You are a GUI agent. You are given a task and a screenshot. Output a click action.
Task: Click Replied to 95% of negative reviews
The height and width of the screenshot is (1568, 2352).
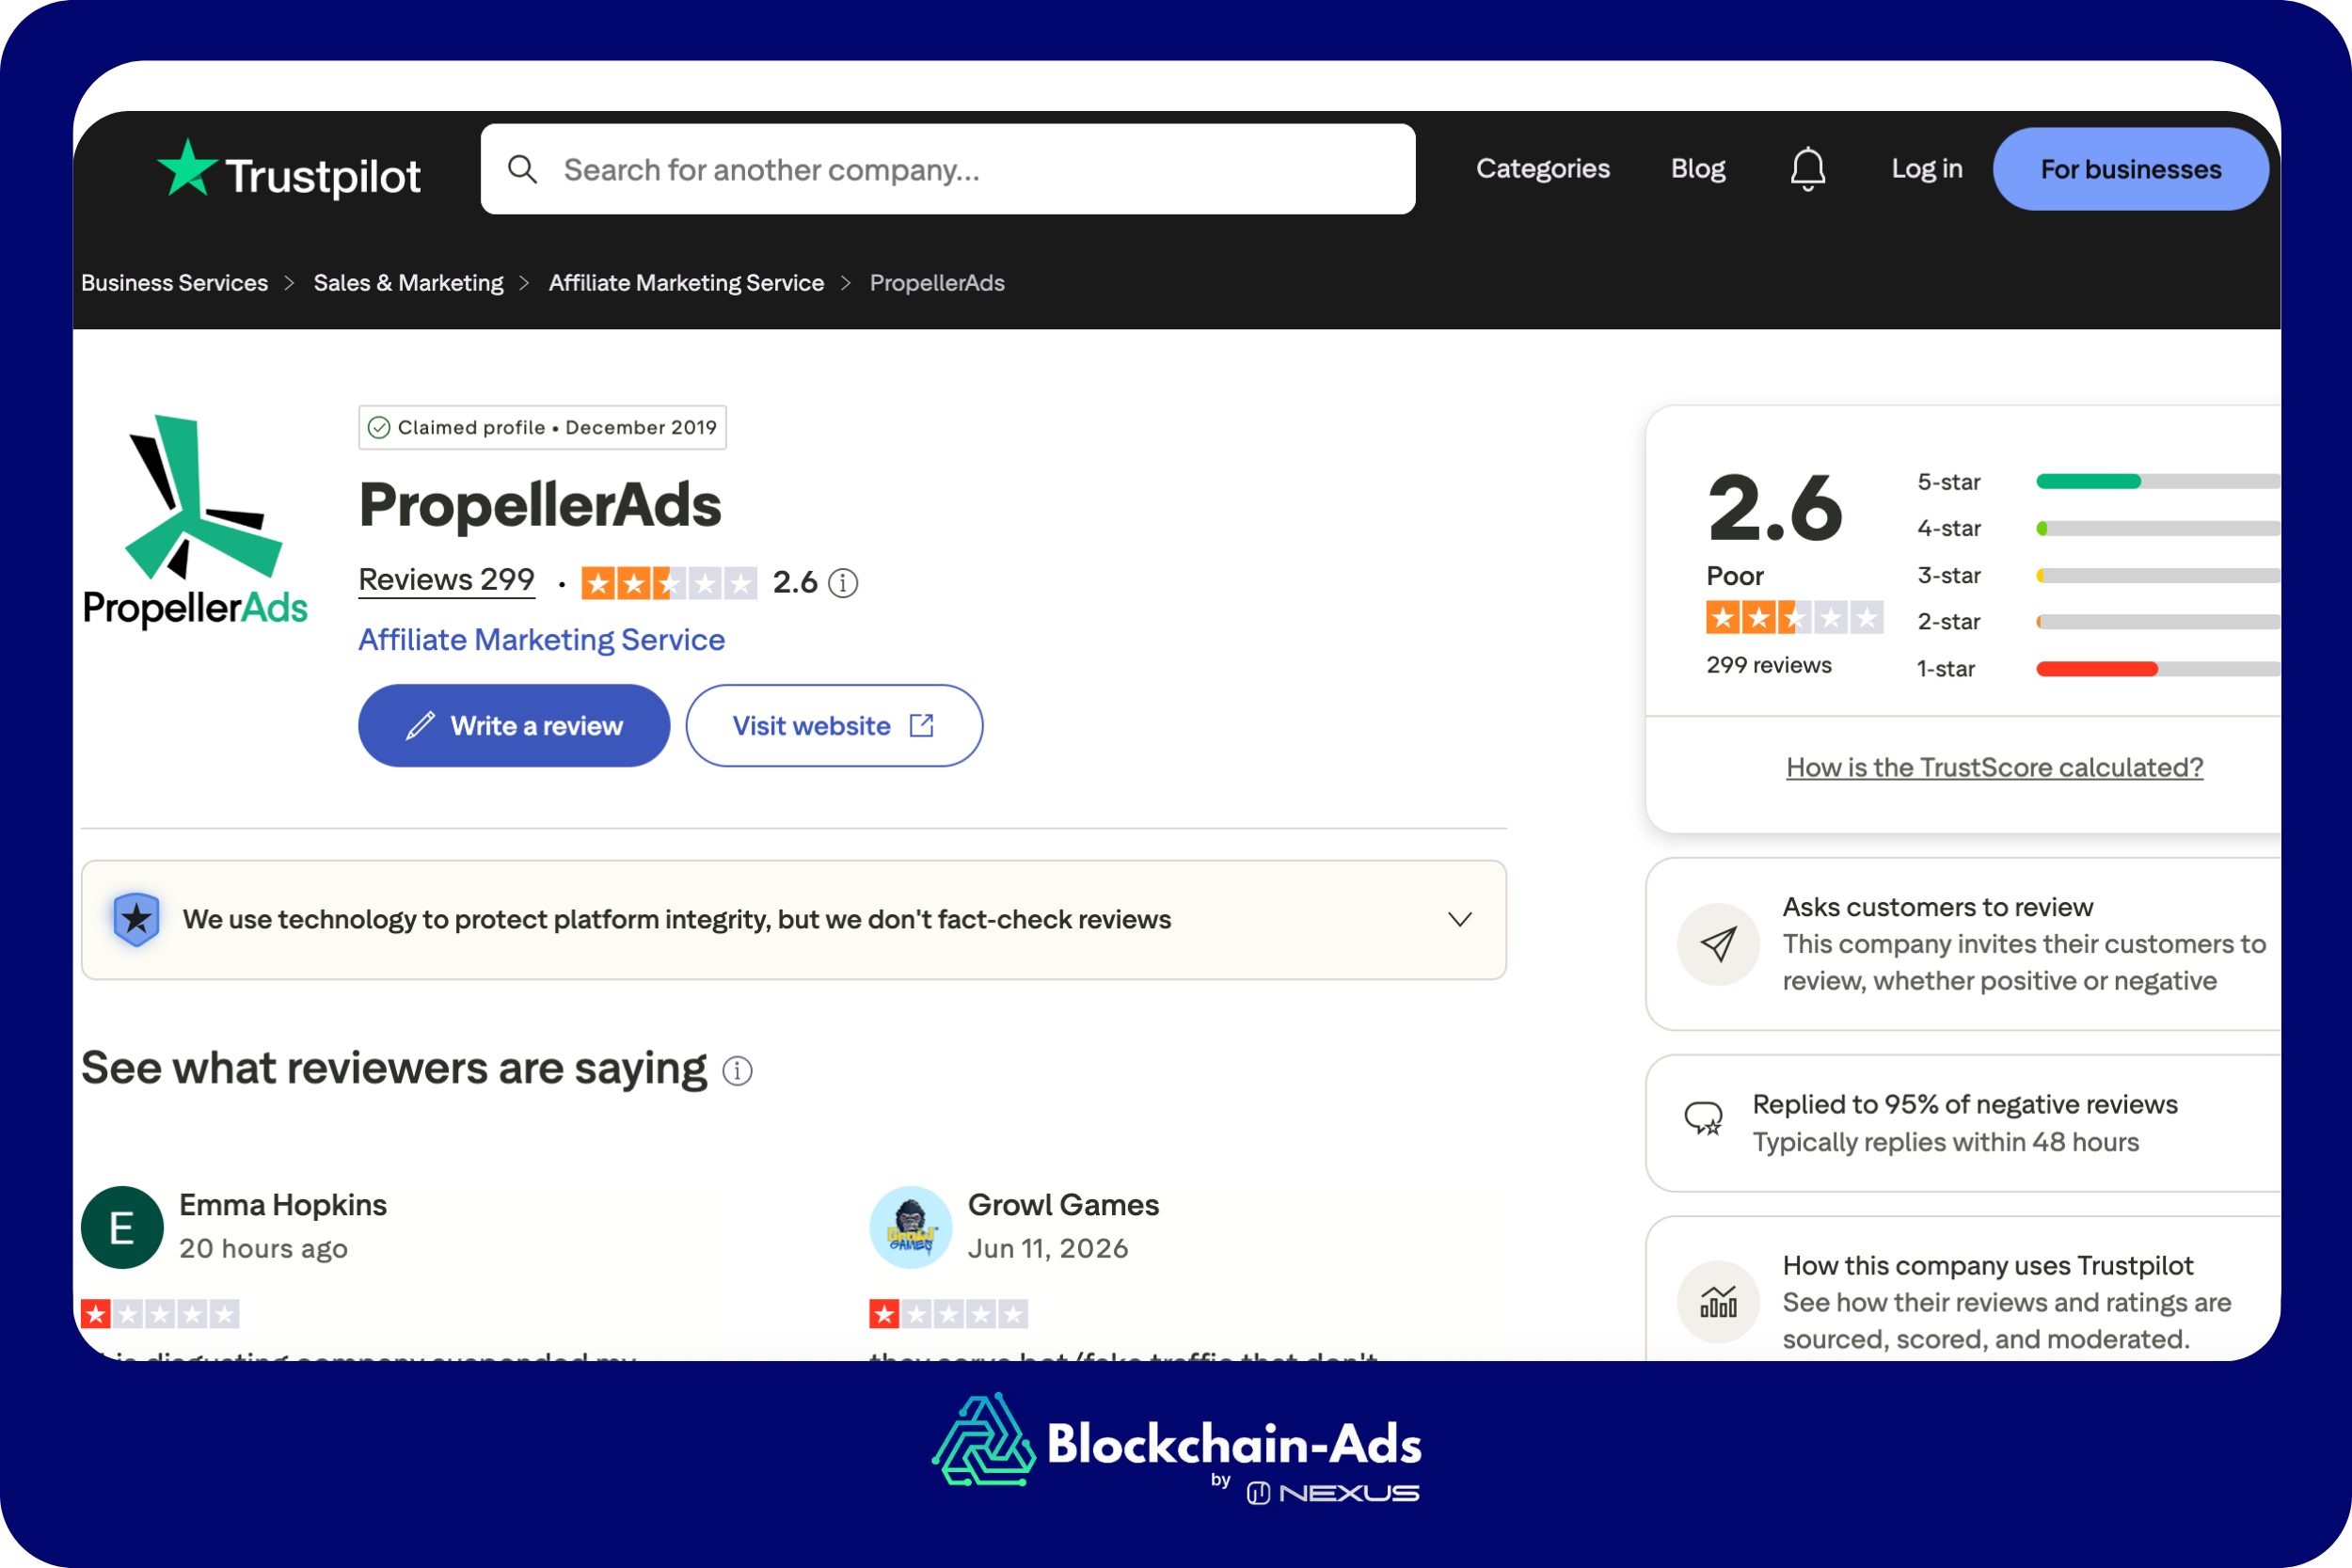pos(1965,1104)
